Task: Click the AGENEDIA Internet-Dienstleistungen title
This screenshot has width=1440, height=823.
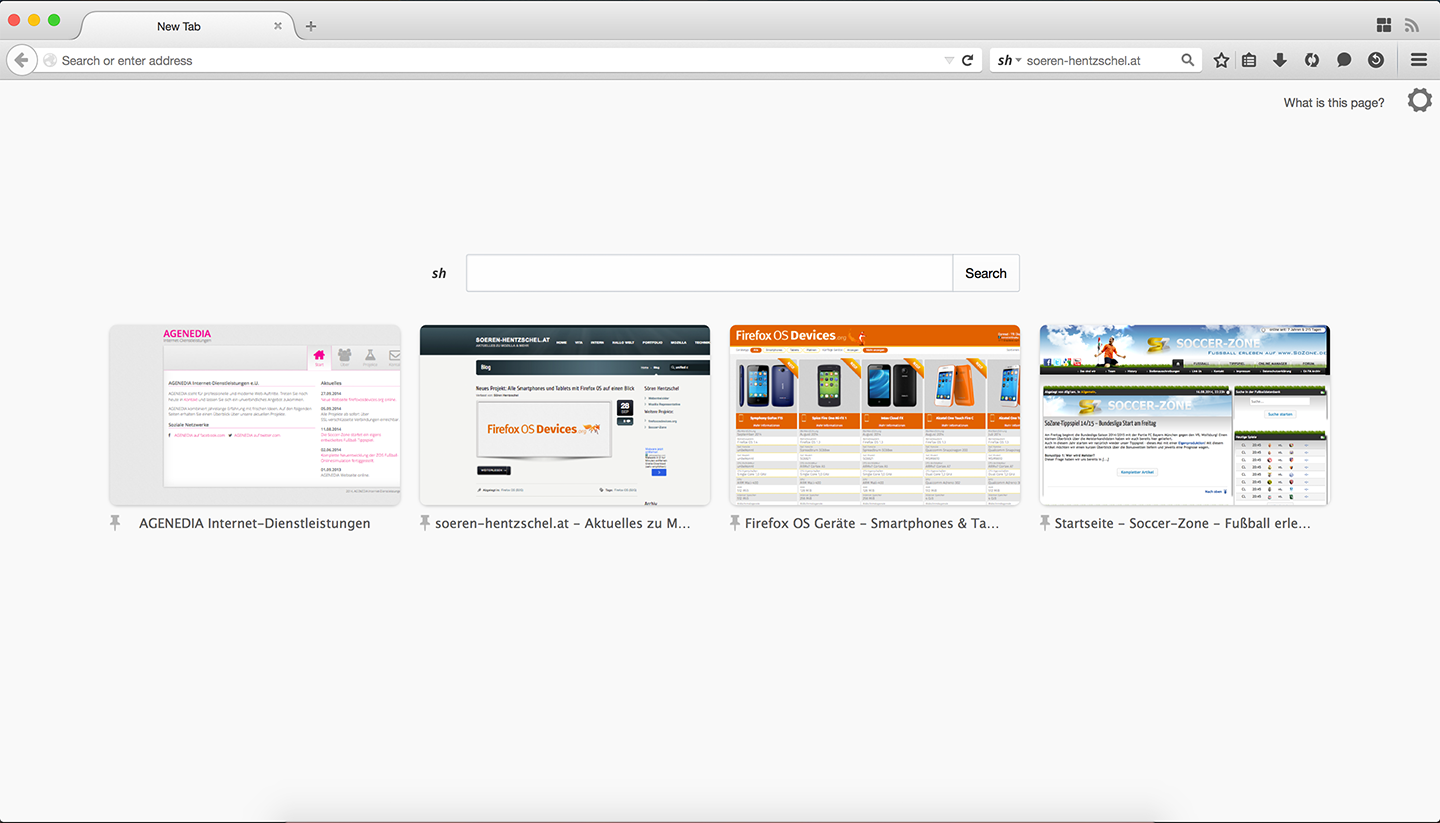Action: click(x=255, y=523)
